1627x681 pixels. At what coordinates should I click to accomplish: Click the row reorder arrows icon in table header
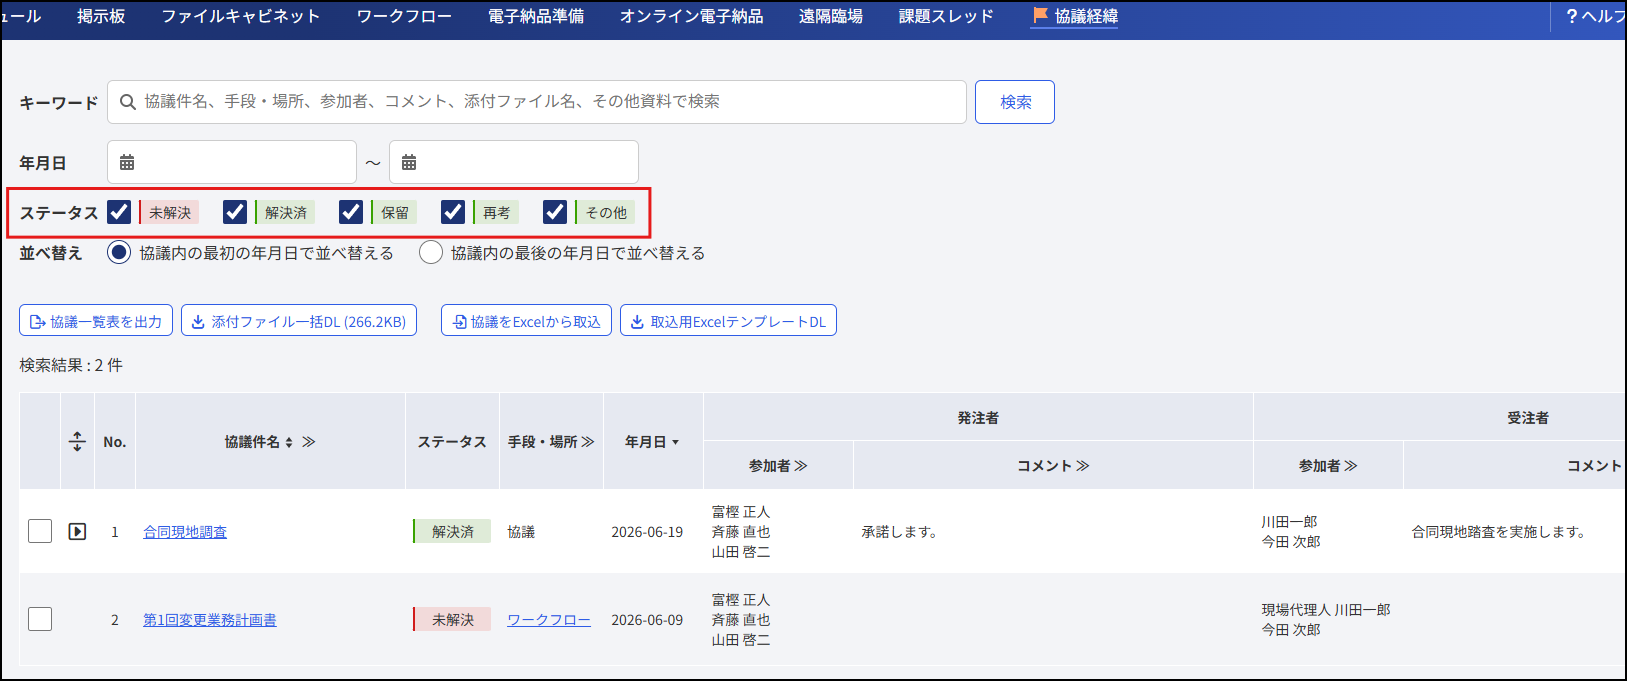(77, 441)
